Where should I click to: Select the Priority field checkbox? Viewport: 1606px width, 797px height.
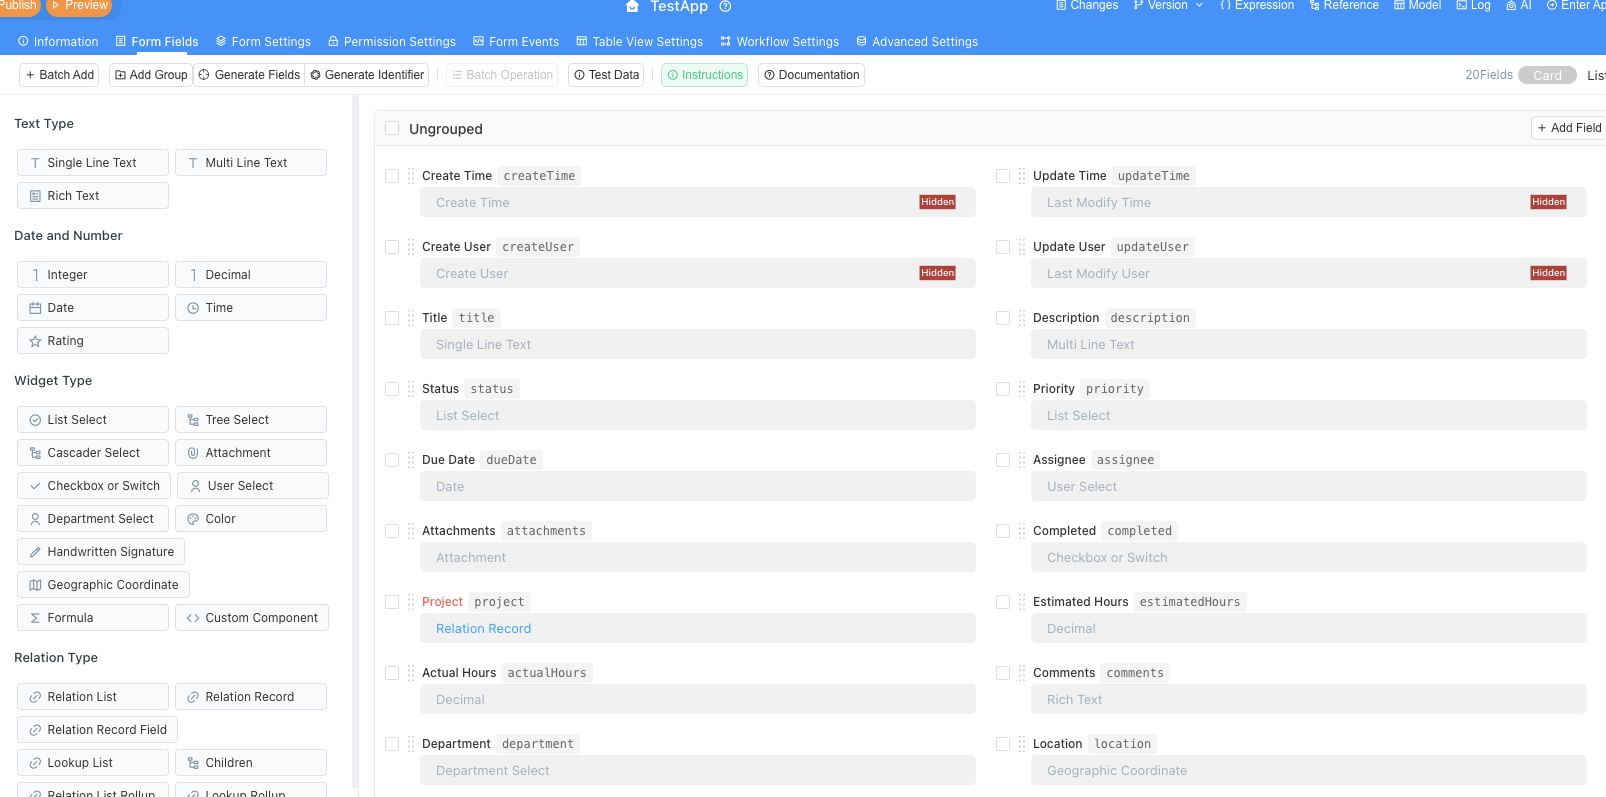1003,389
